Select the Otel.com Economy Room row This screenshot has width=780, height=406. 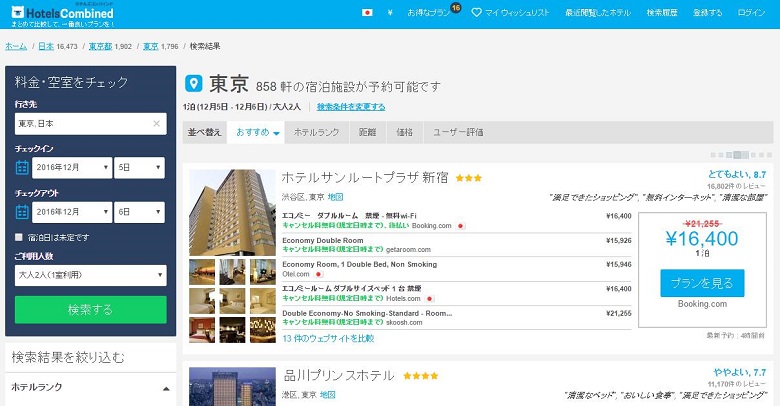tap(457, 269)
